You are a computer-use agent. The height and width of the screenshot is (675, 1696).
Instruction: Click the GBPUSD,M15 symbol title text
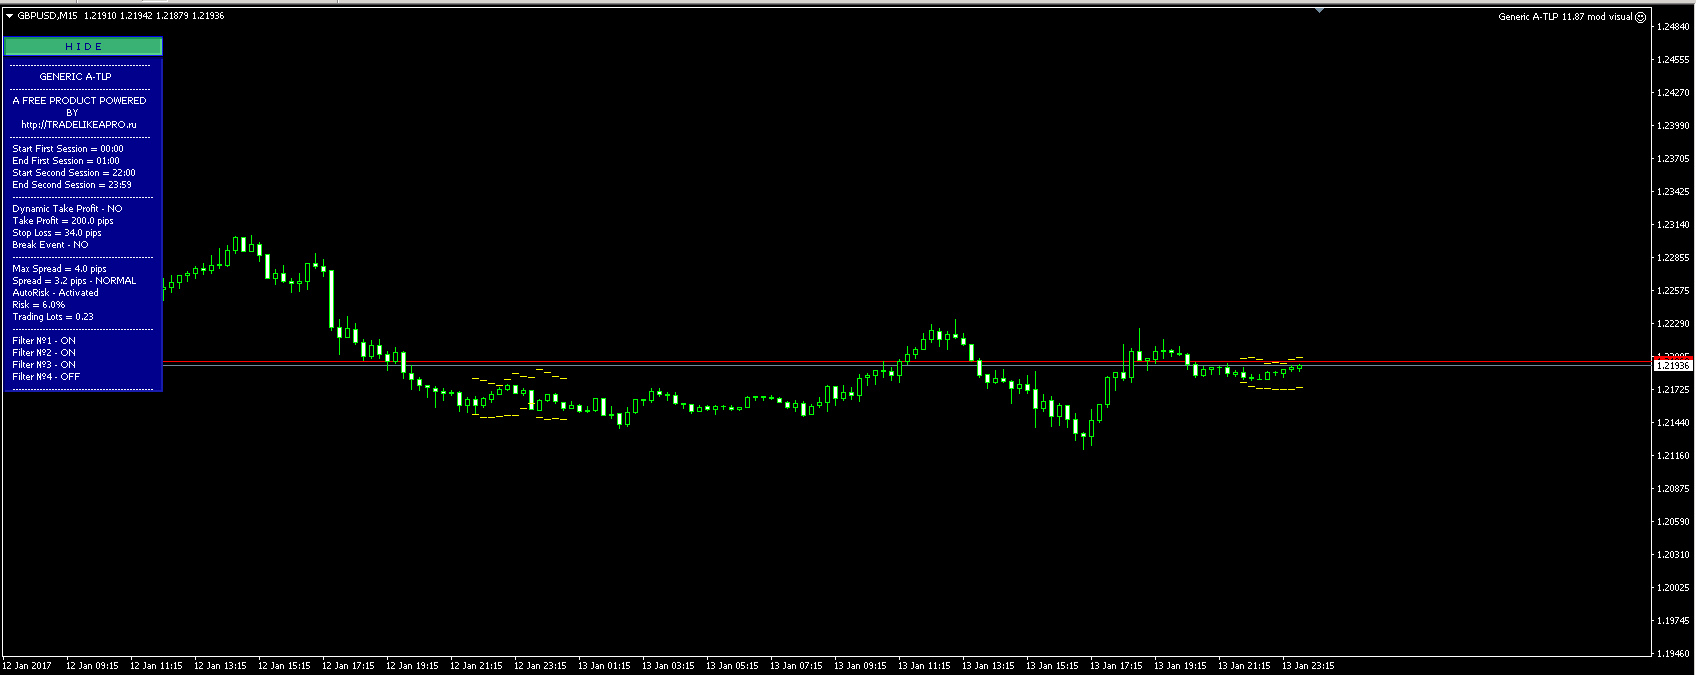47,16
